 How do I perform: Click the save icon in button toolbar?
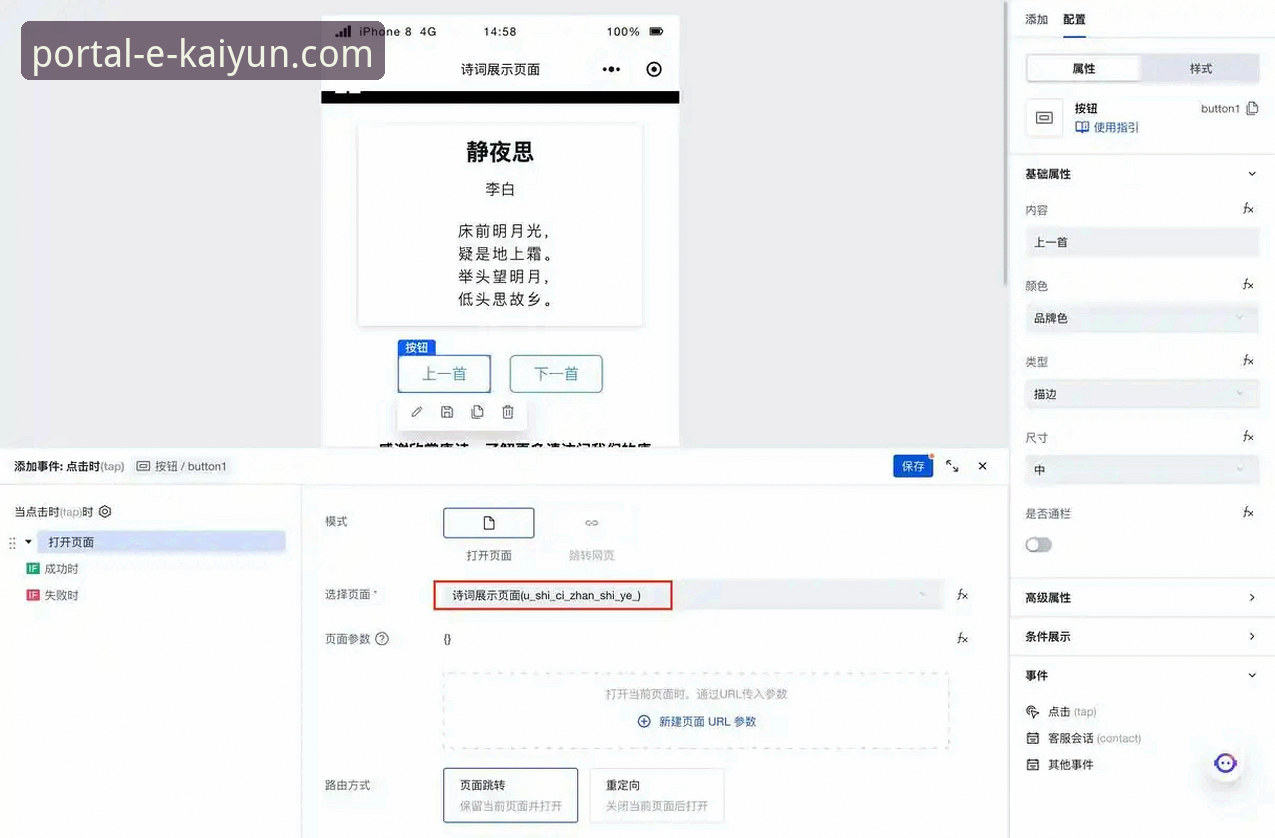click(x=447, y=412)
